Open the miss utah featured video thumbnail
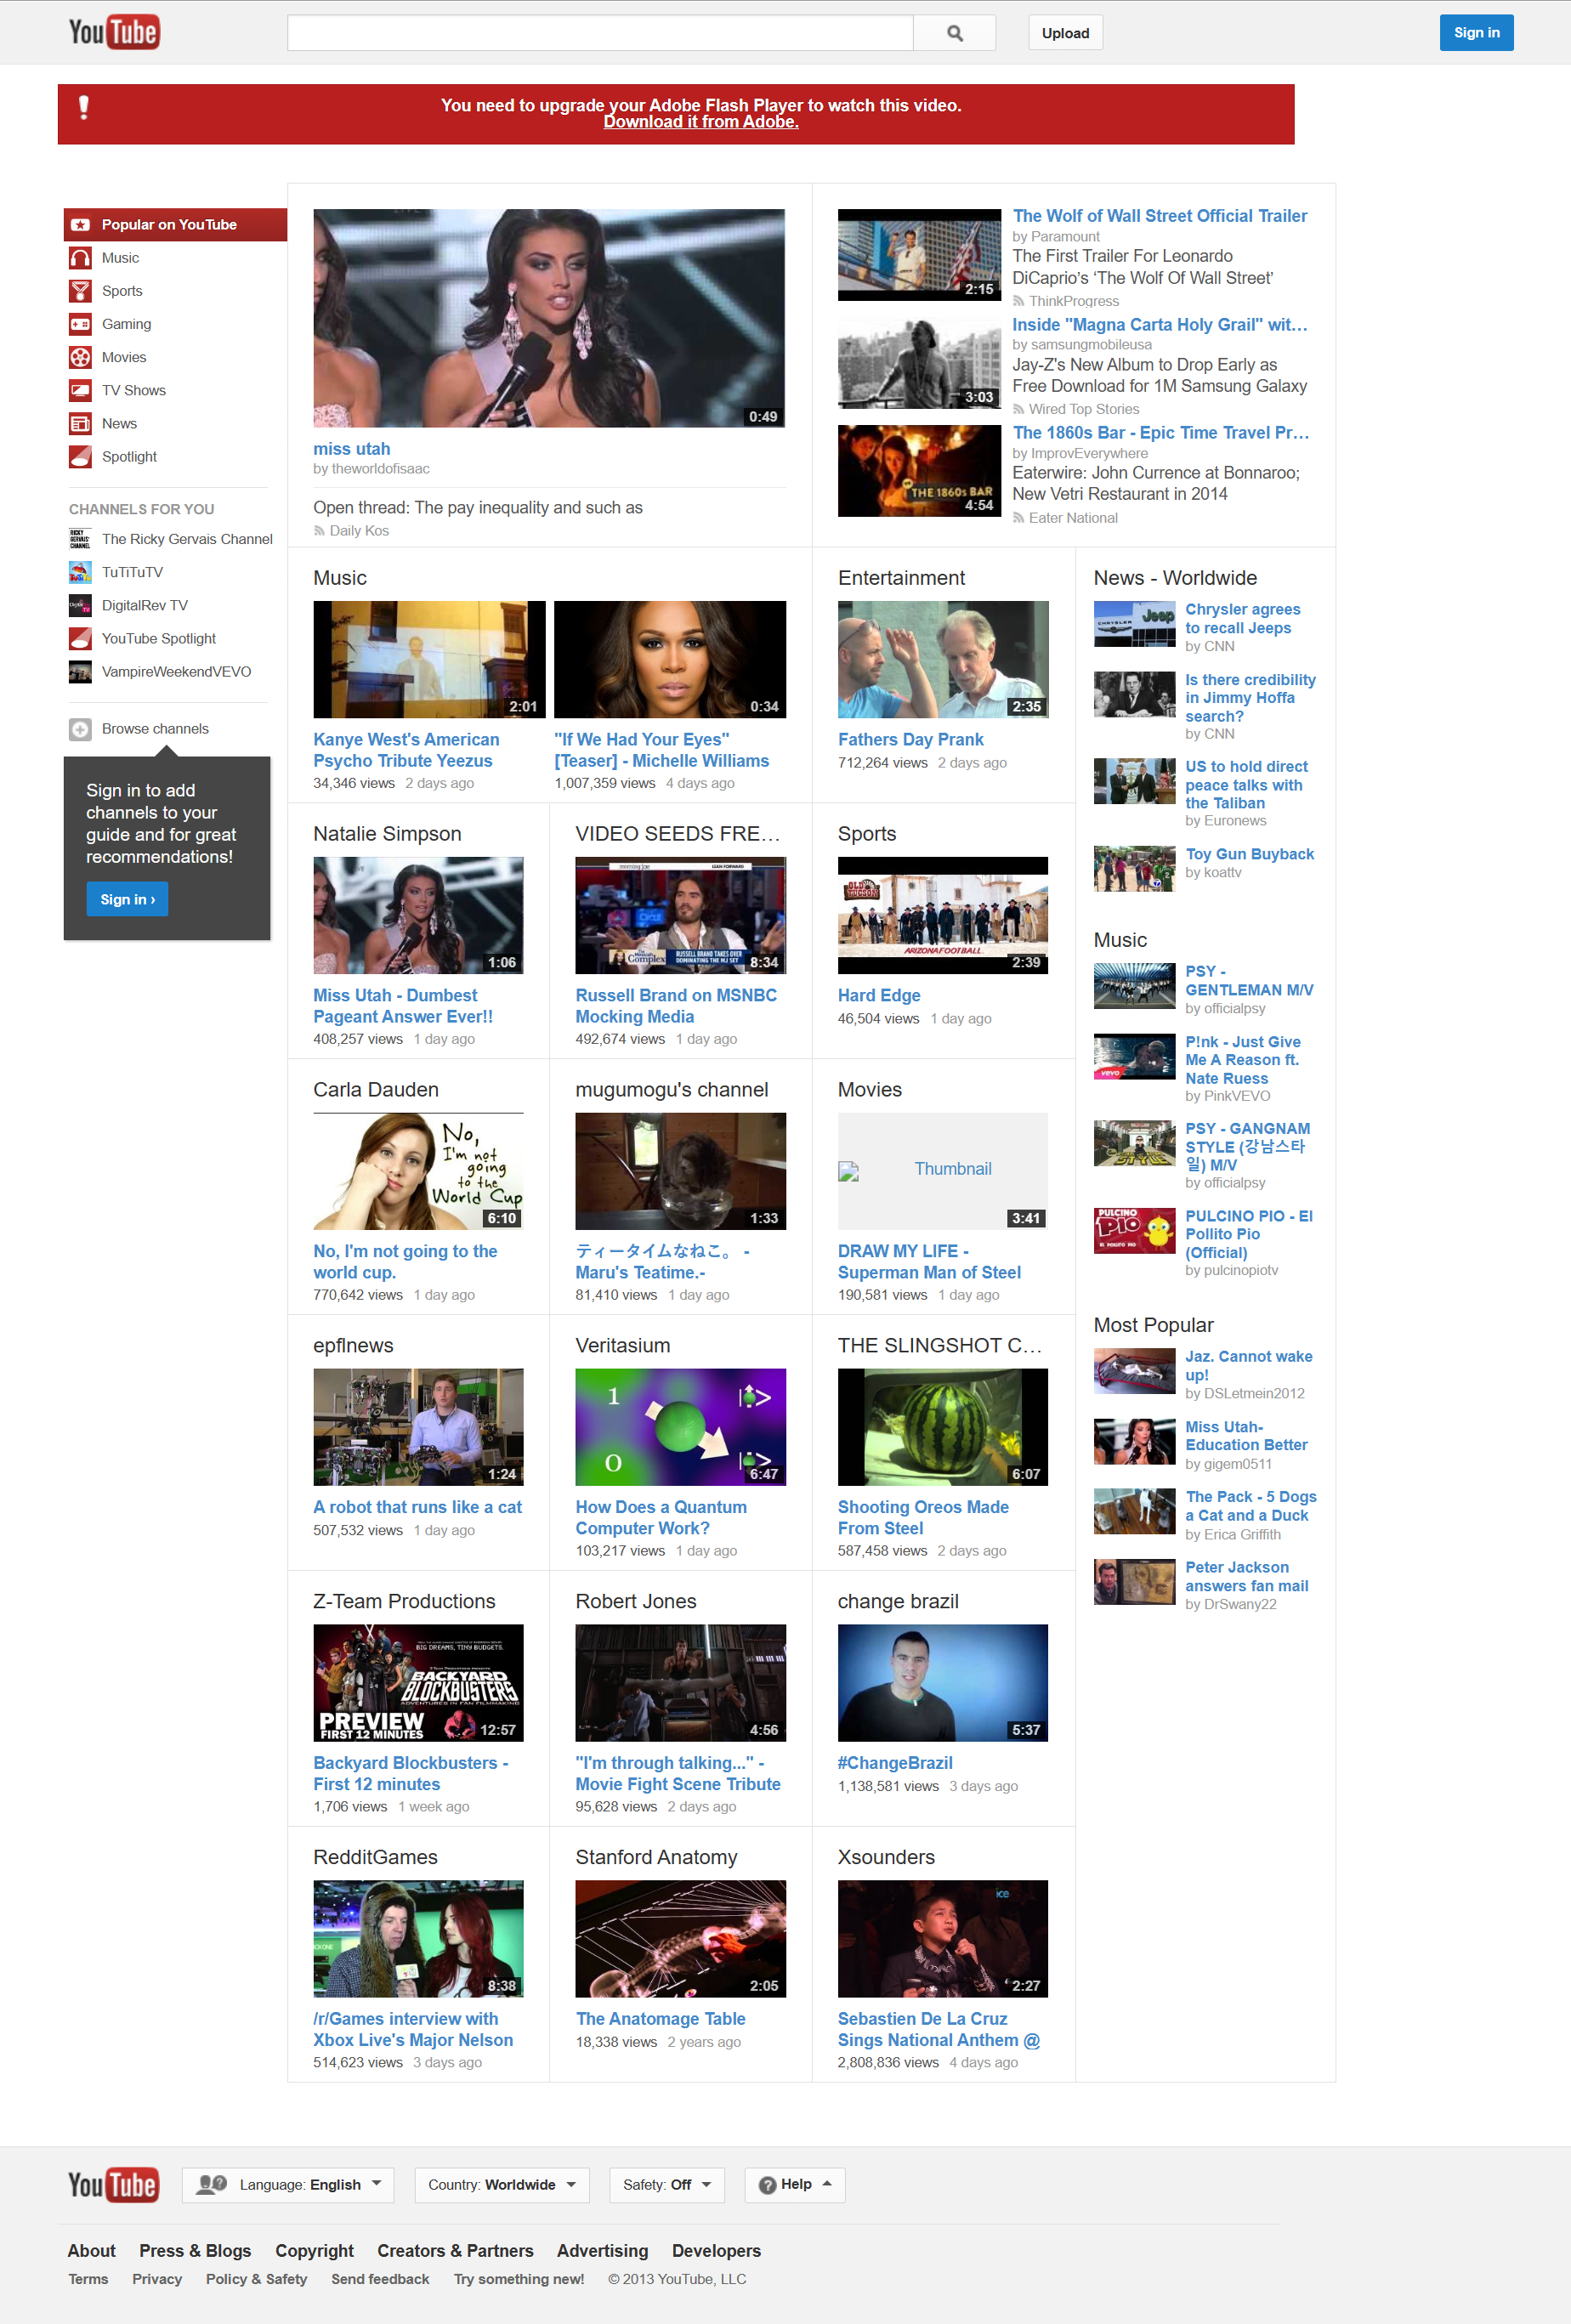The width and height of the screenshot is (1571, 2324). (549, 318)
